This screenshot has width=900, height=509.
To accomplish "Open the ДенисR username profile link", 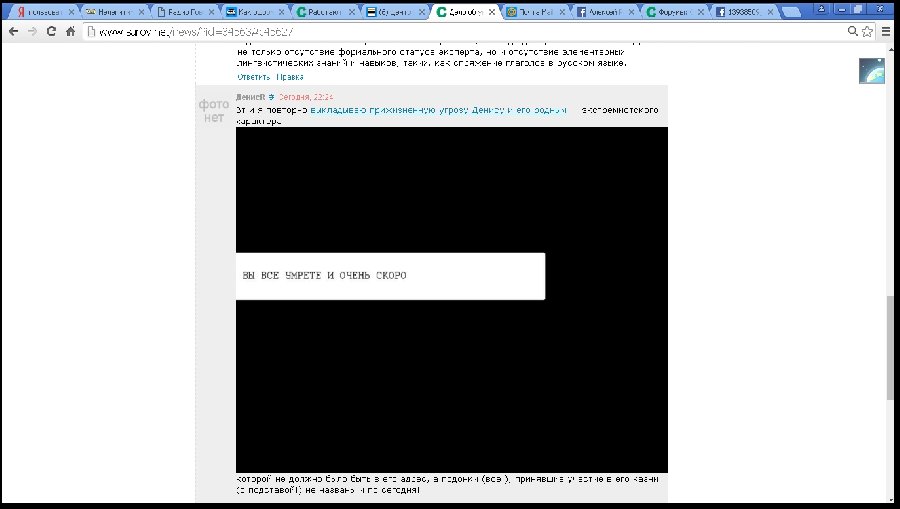I will (x=250, y=97).
